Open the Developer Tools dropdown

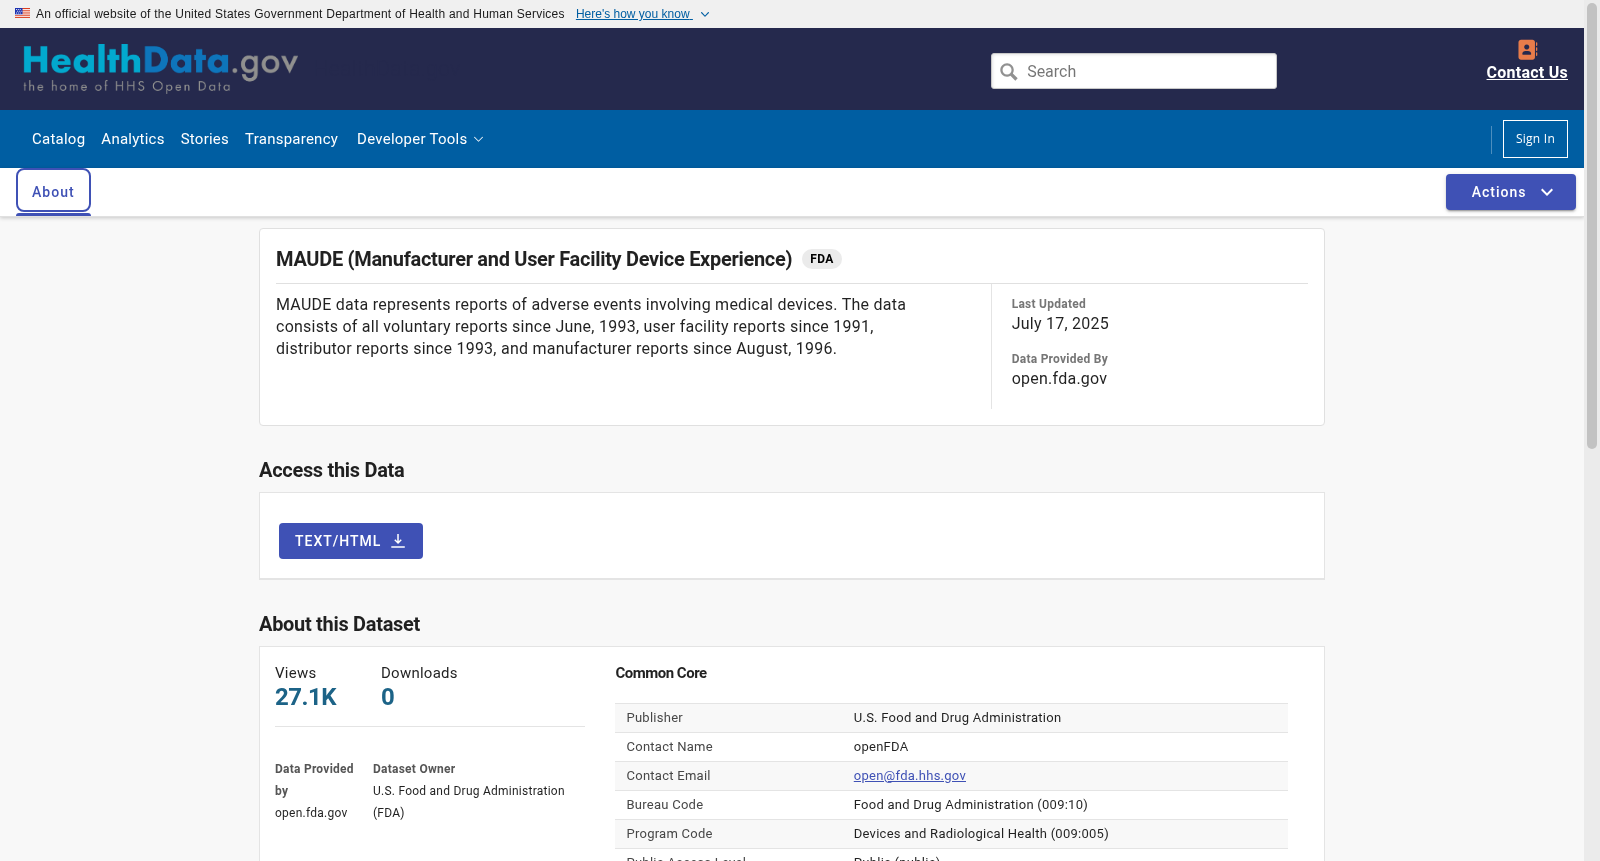[x=420, y=139]
